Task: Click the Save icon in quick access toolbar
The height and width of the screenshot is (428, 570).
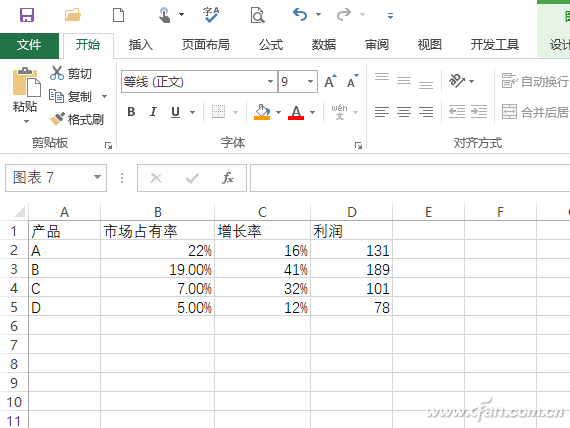Action: pos(27,15)
